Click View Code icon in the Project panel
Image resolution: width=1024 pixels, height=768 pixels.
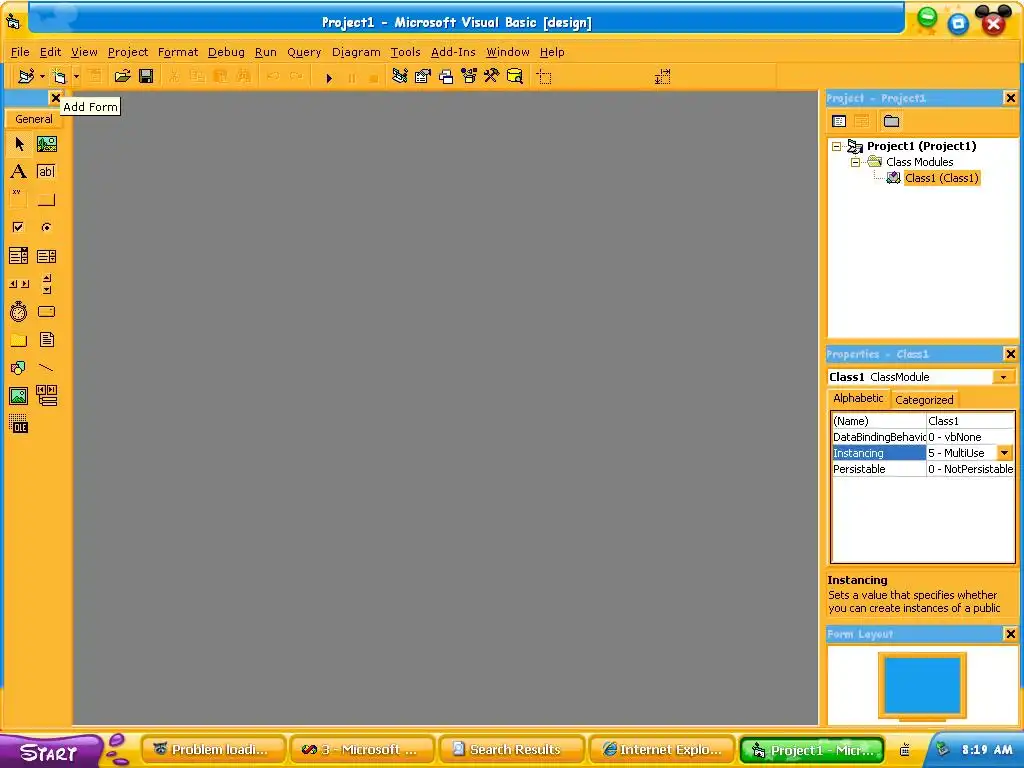coord(839,121)
